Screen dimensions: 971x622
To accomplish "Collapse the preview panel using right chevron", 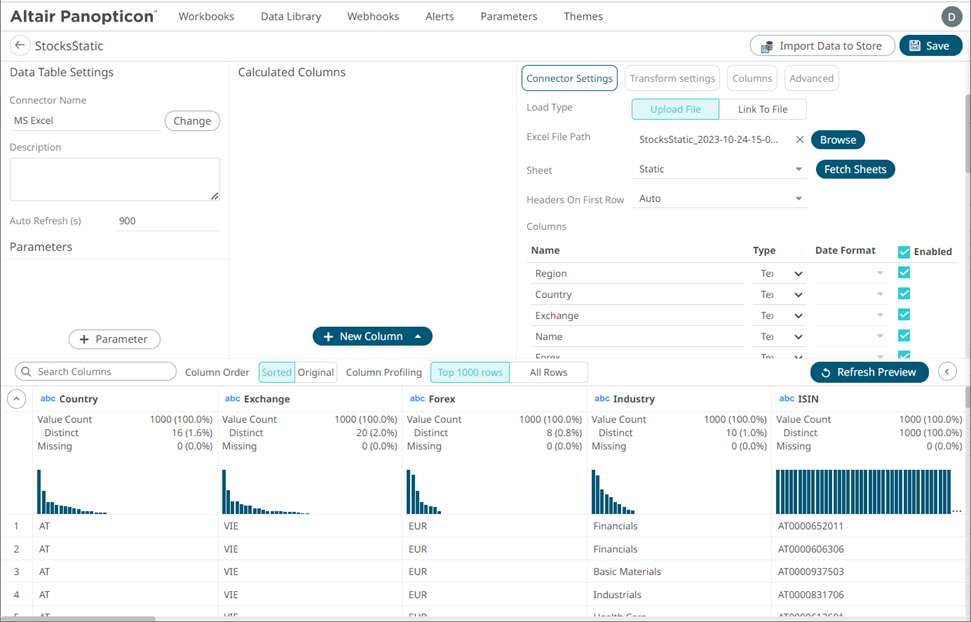I will (948, 372).
